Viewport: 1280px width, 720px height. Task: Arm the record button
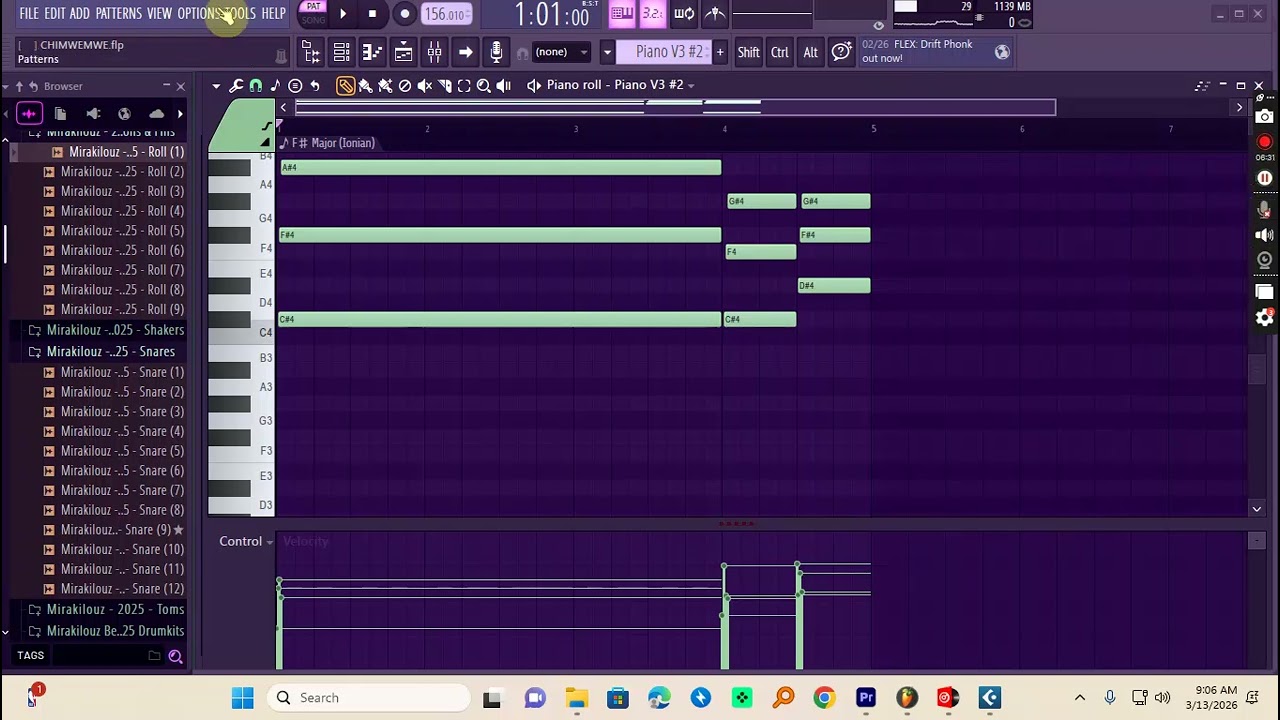point(404,14)
